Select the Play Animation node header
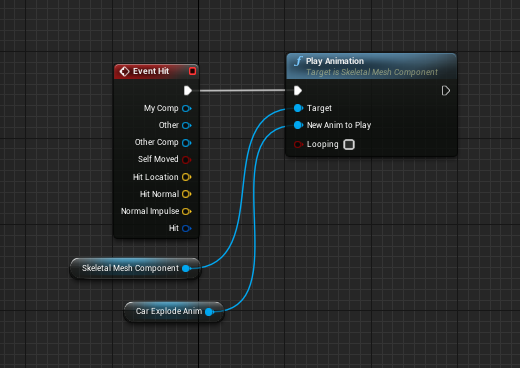 click(371, 66)
